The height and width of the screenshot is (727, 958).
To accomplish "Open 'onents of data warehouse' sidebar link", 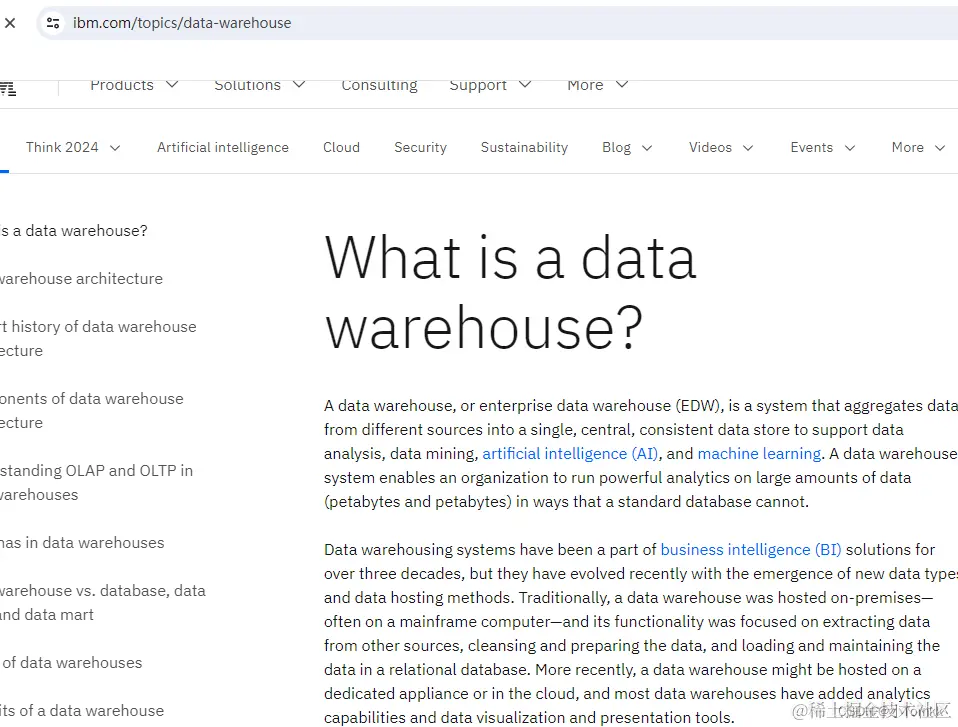I will [92, 411].
